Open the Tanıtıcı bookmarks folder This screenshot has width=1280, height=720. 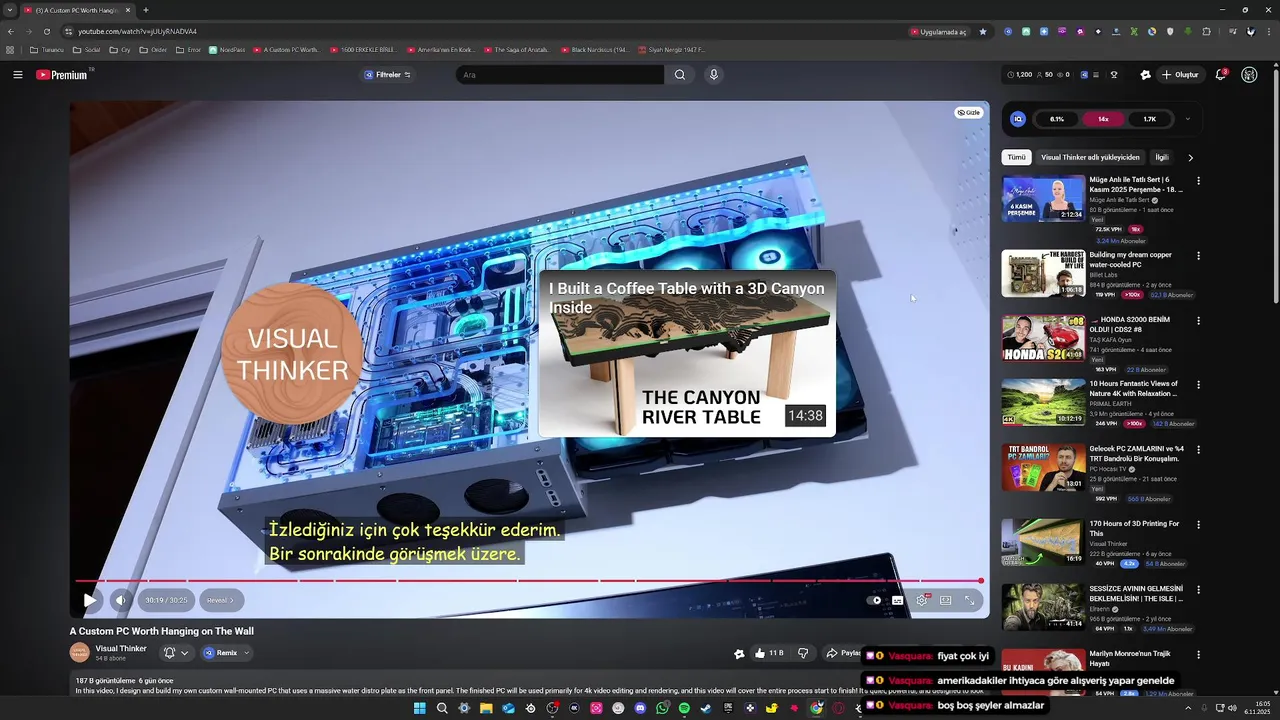[x=46, y=50]
